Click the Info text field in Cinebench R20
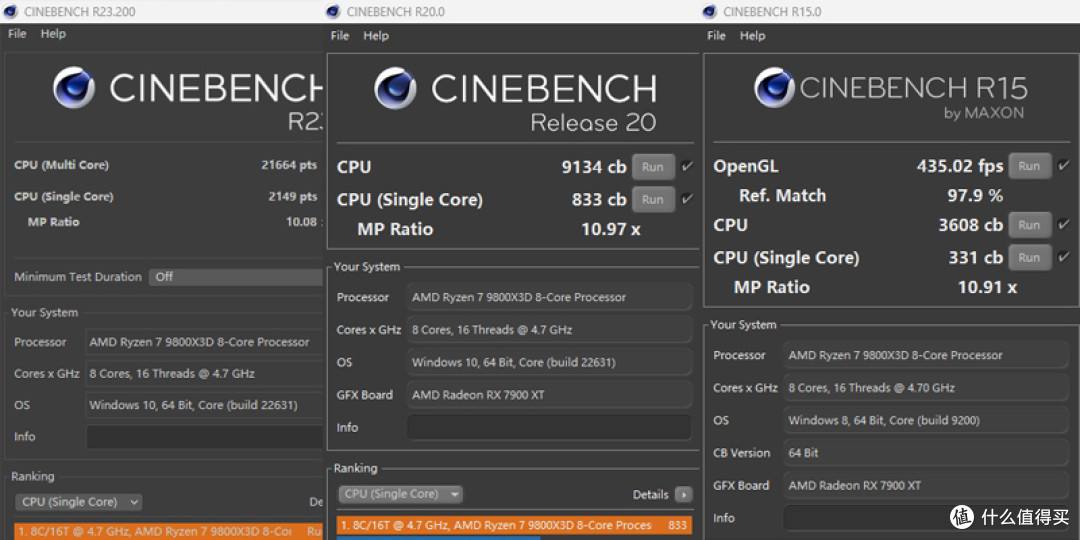The height and width of the screenshot is (540, 1080). pyautogui.click(x=549, y=427)
